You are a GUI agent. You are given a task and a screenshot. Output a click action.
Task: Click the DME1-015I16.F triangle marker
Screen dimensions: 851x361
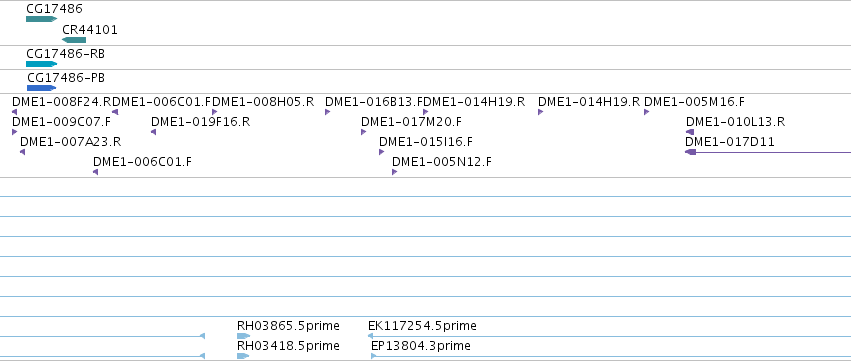click(x=382, y=152)
